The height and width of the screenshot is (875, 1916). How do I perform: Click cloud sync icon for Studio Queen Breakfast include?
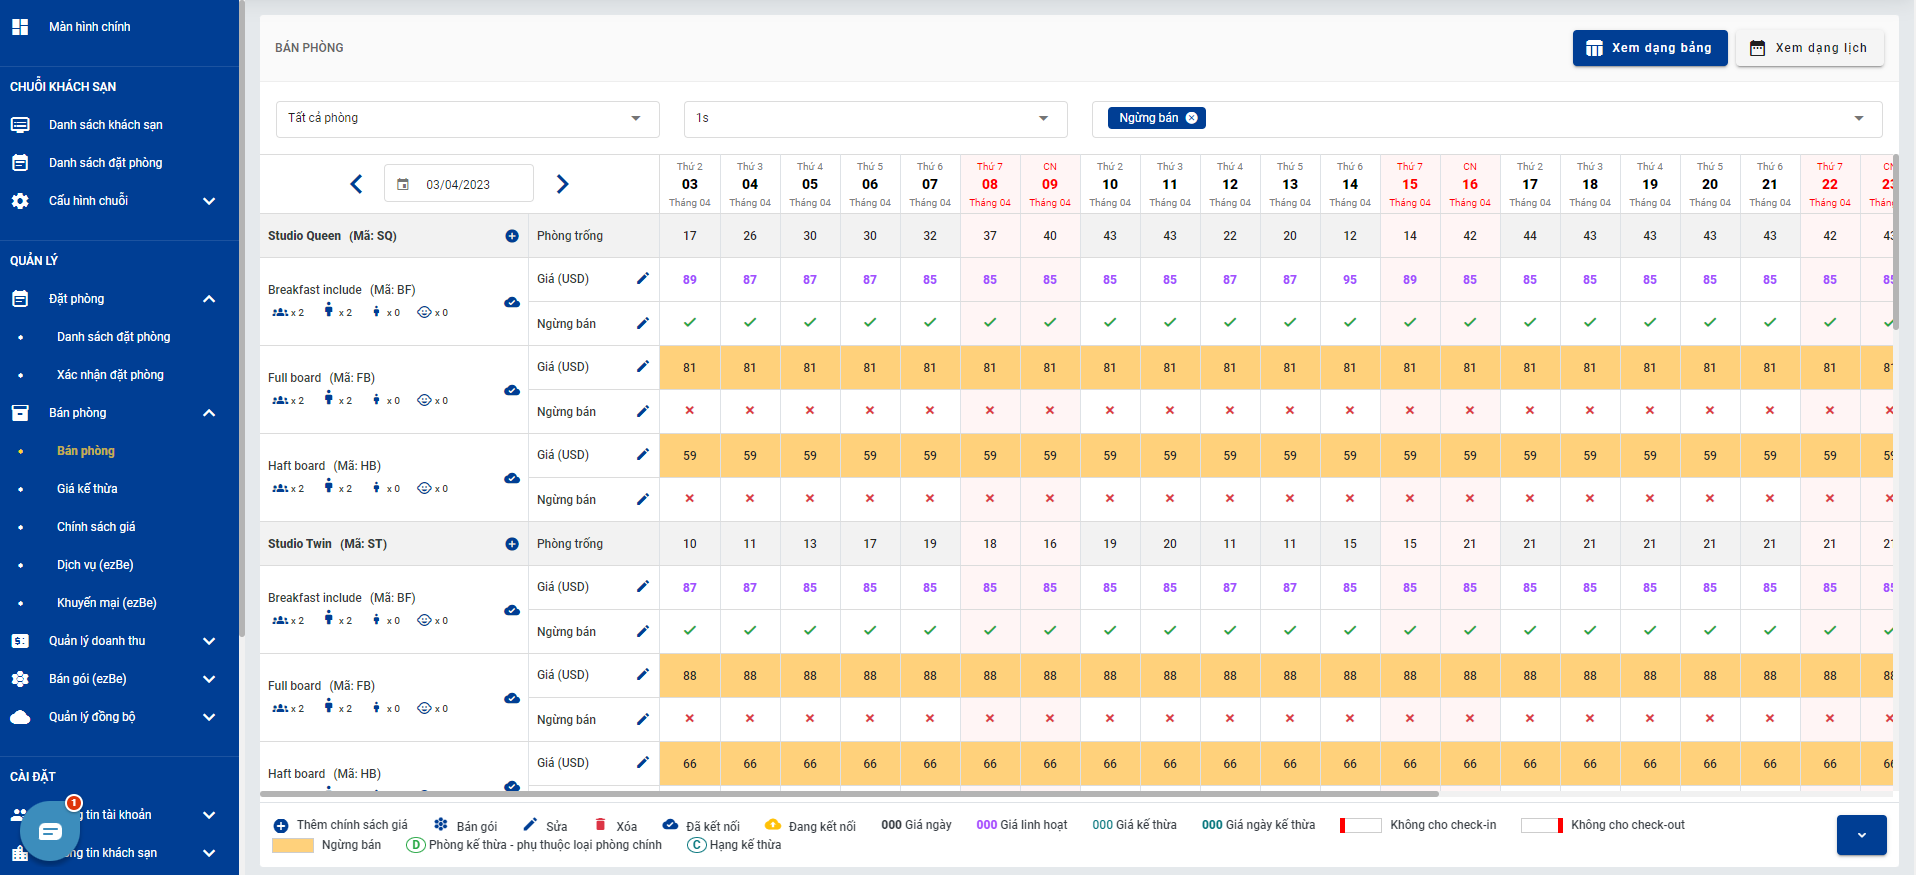click(x=512, y=302)
